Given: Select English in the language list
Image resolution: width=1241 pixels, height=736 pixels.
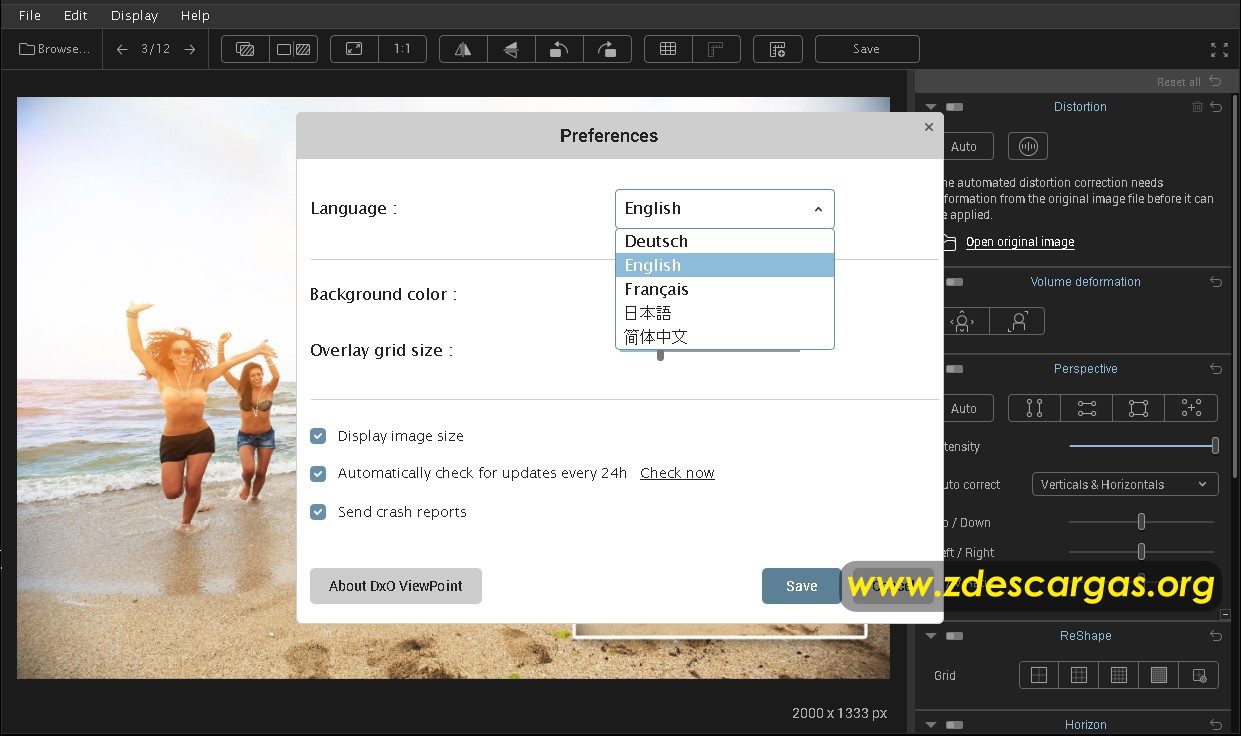Looking at the screenshot, I should (x=725, y=265).
